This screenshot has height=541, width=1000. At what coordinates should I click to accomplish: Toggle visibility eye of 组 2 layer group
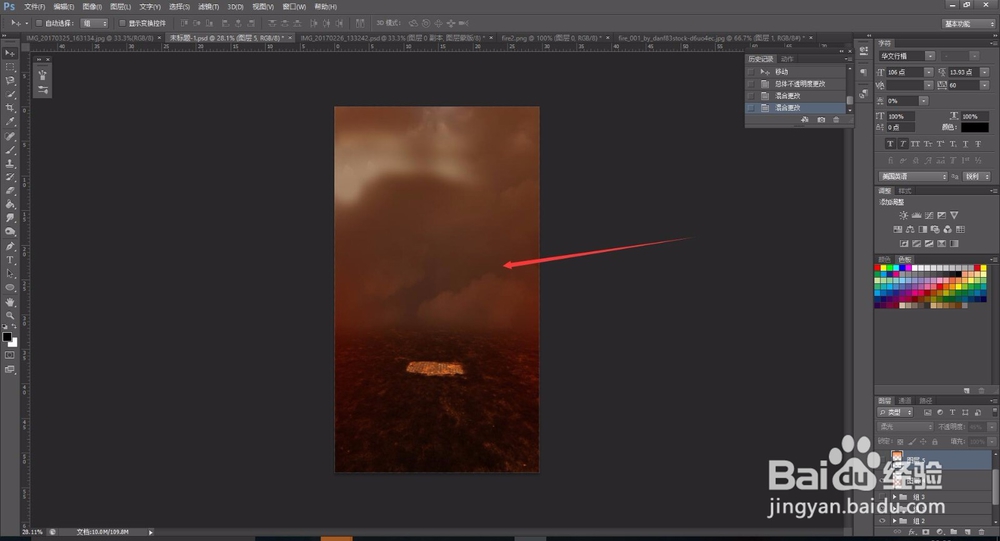[x=883, y=521]
